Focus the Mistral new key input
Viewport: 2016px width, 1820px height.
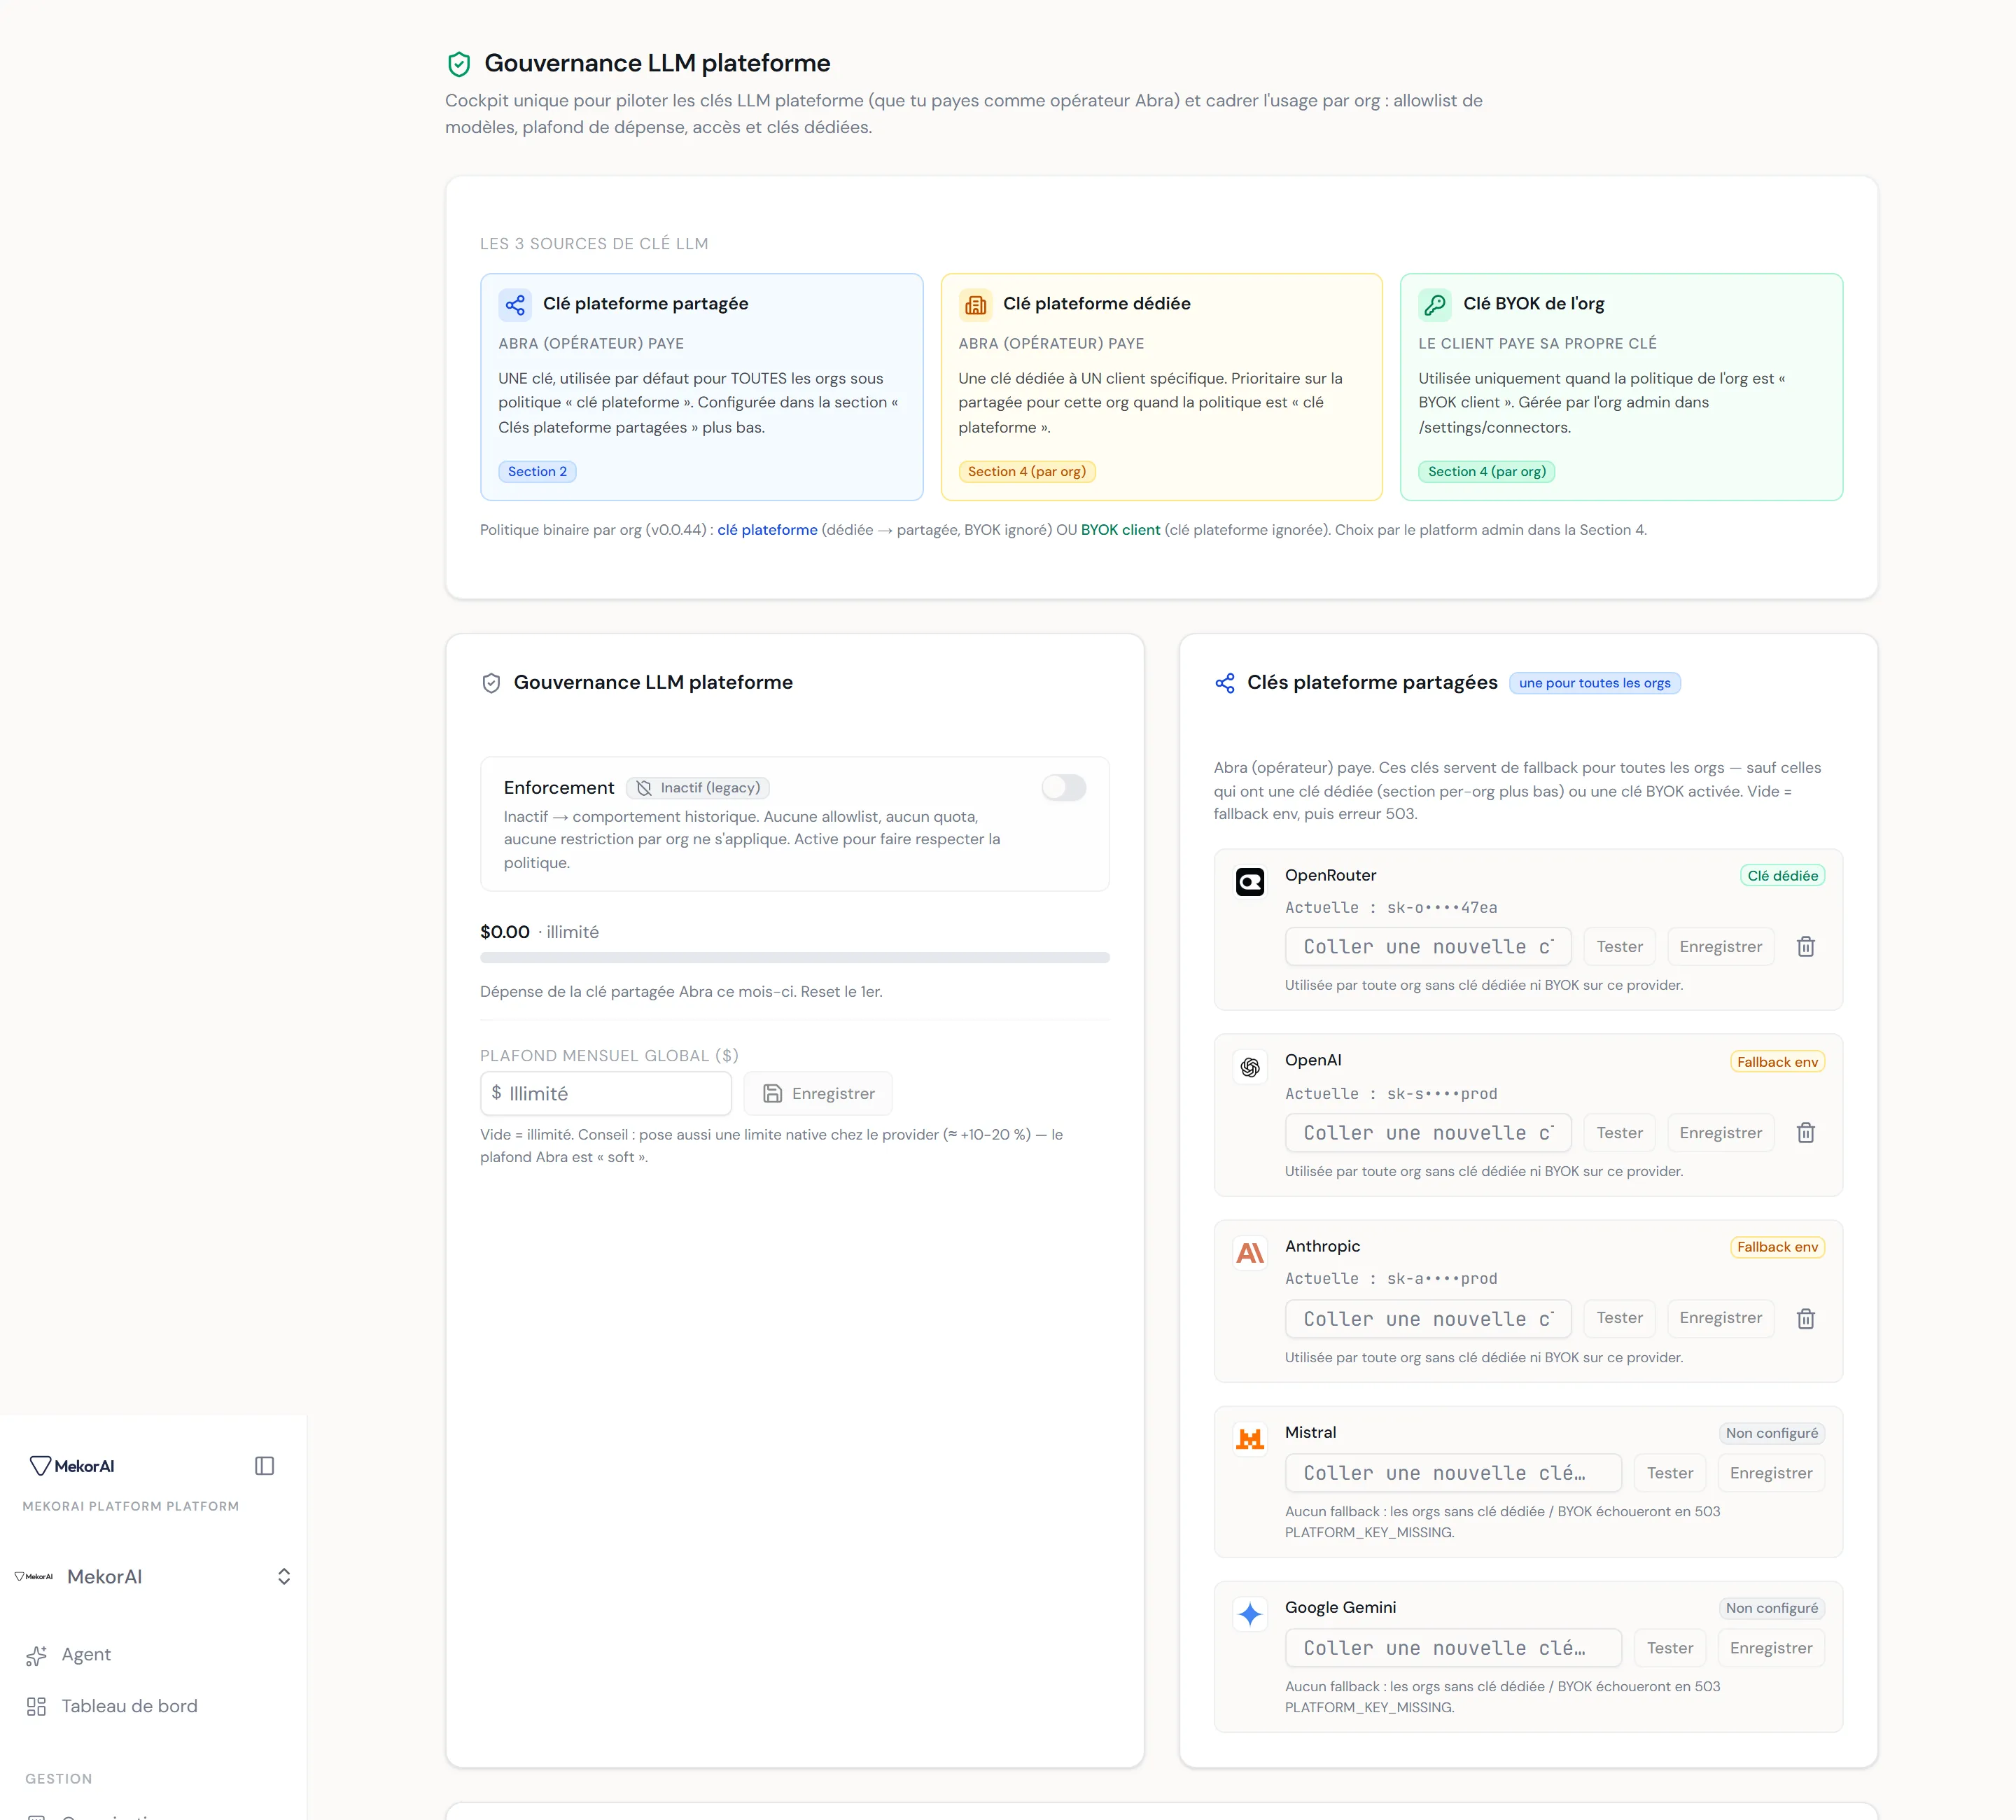[1453, 1473]
